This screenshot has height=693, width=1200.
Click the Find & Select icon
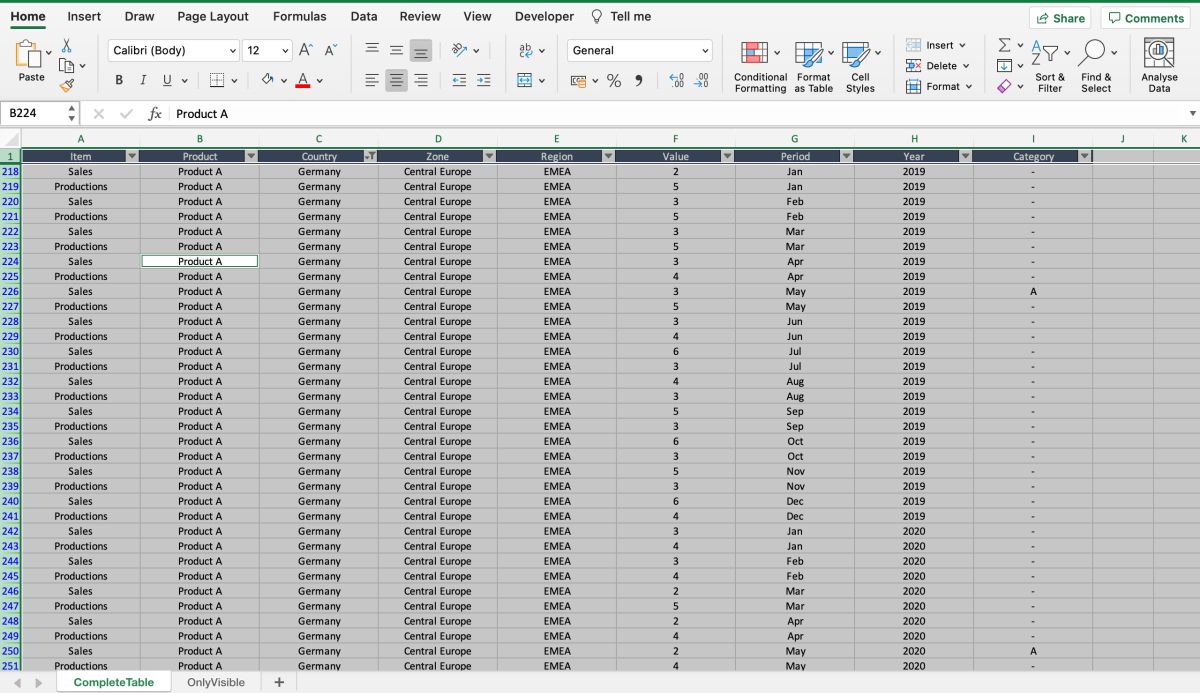[1096, 64]
